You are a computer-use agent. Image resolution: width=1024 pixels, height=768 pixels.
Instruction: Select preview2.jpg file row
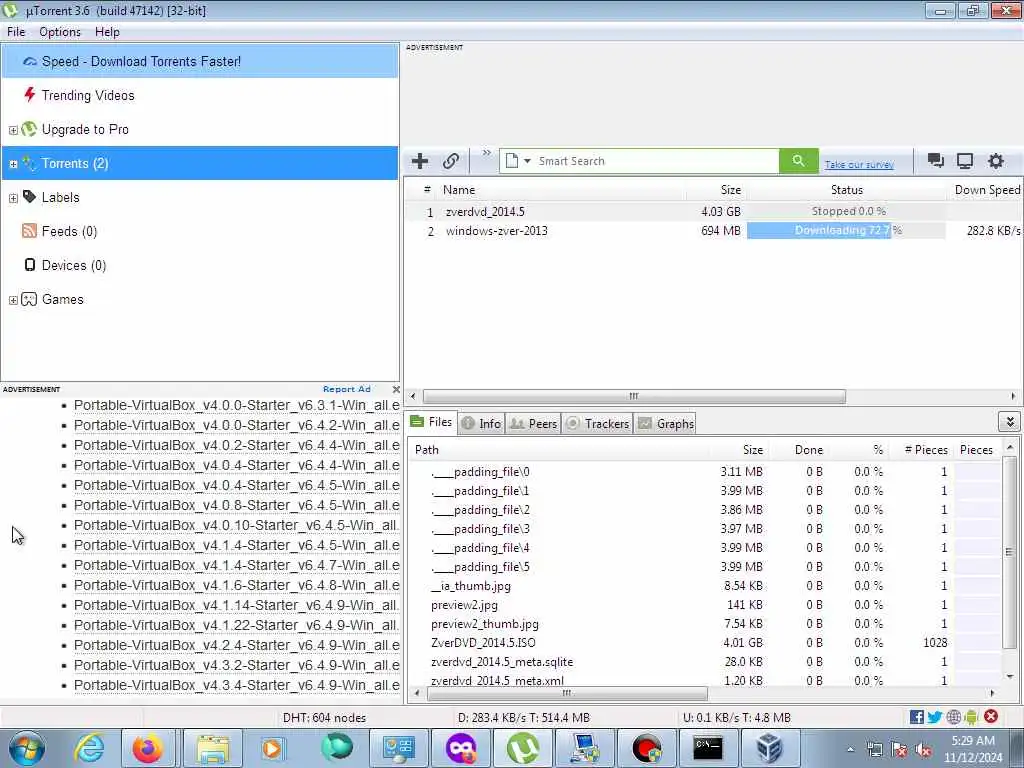705,605
